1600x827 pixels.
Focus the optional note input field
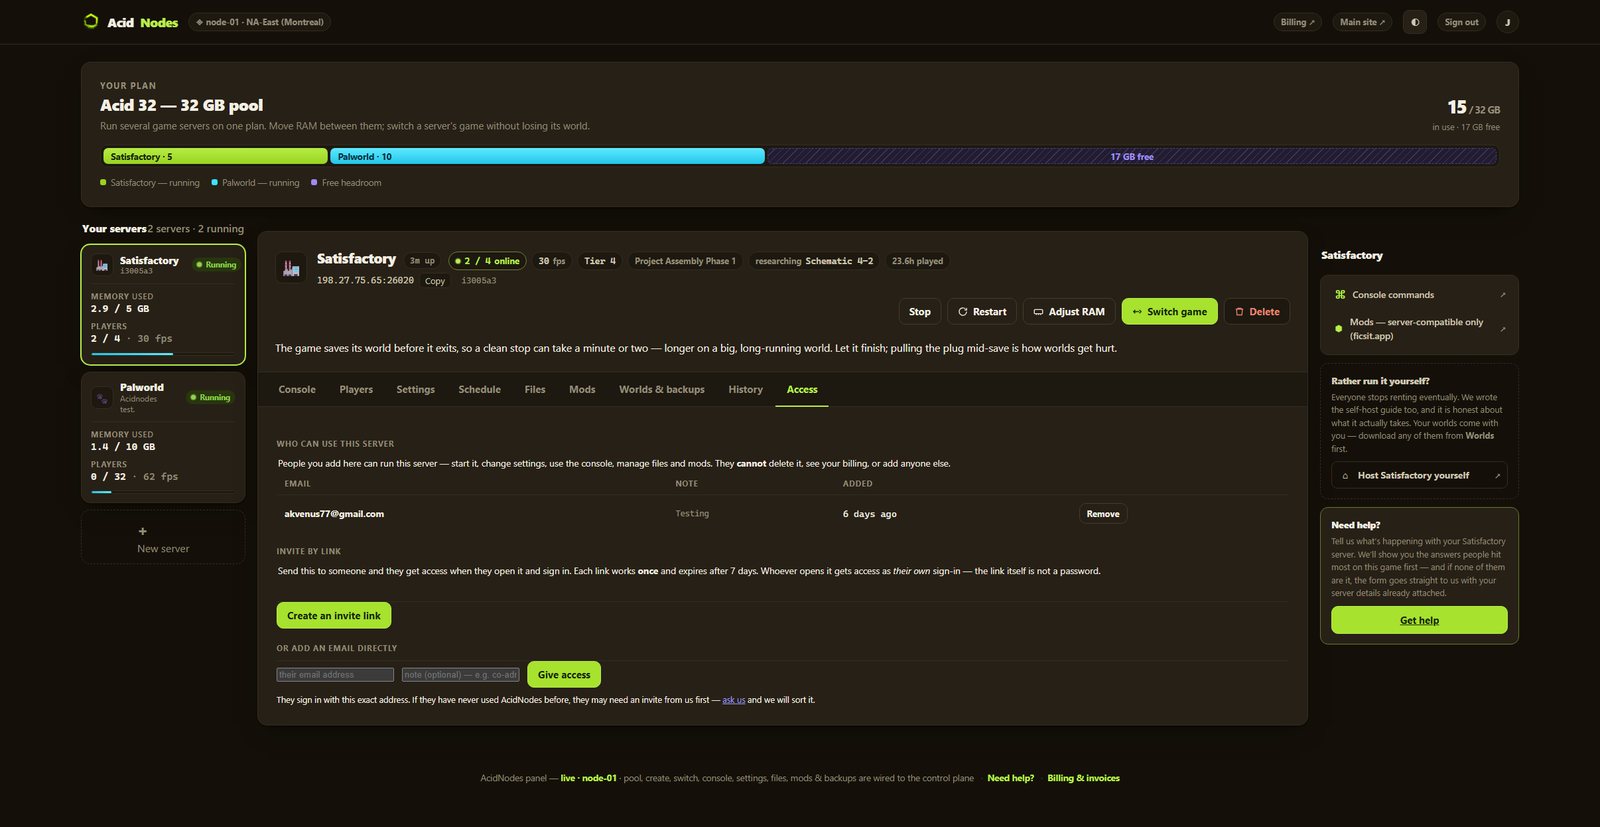[461, 675]
